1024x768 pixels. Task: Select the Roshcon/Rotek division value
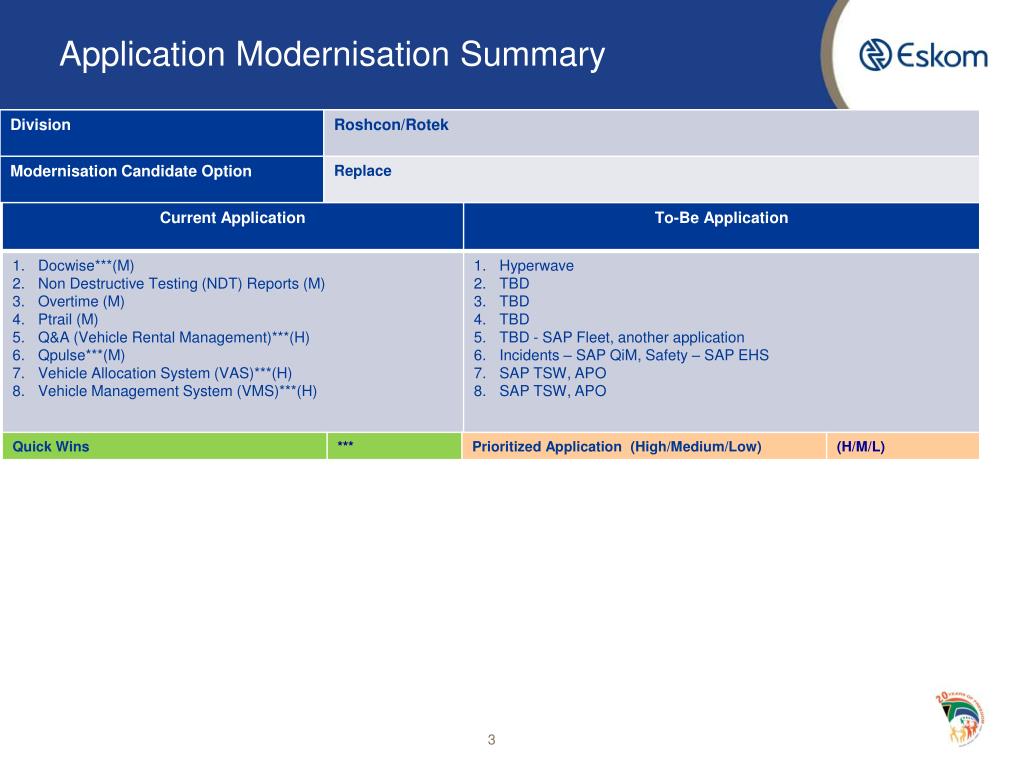coord(391,125)
